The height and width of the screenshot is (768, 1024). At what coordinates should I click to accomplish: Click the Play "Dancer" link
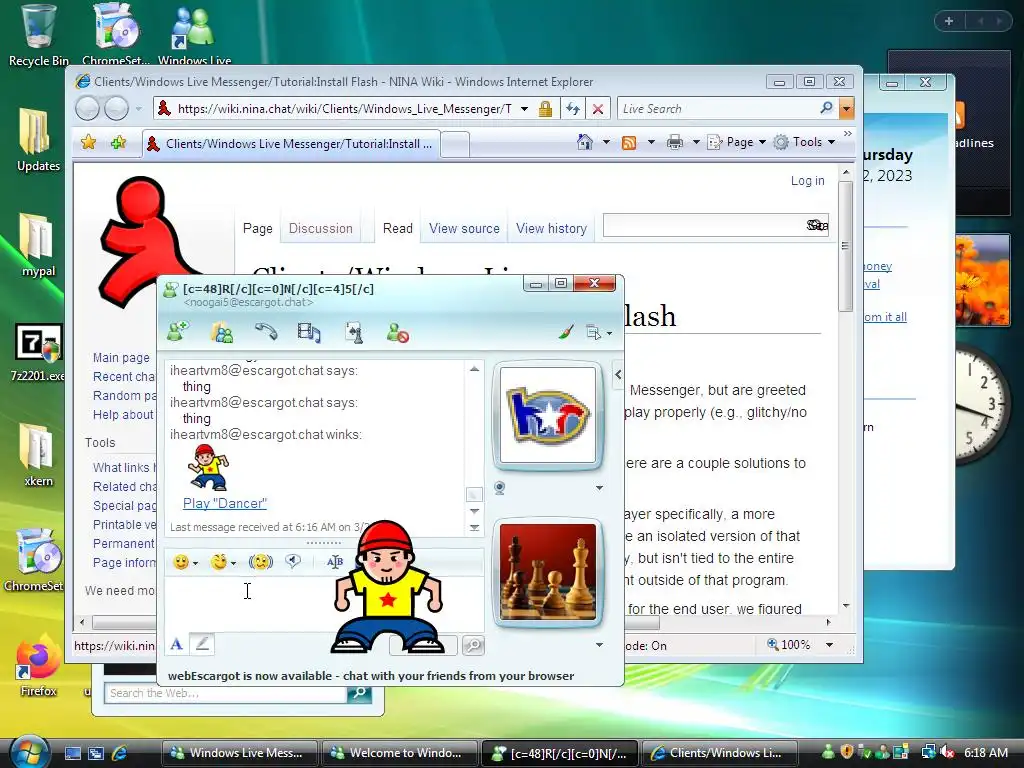coord(225,504)
